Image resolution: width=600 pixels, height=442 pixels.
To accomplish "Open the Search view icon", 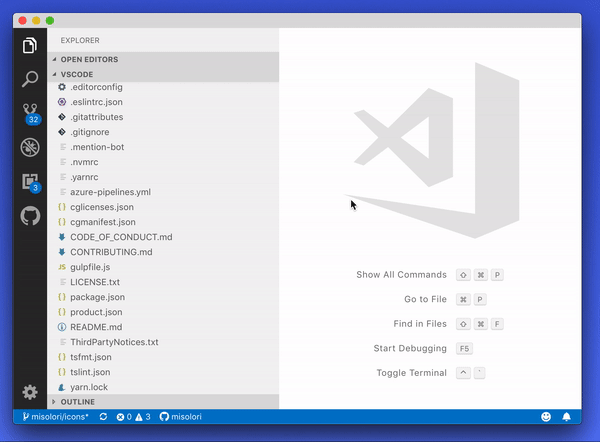I will click(30, 79).
